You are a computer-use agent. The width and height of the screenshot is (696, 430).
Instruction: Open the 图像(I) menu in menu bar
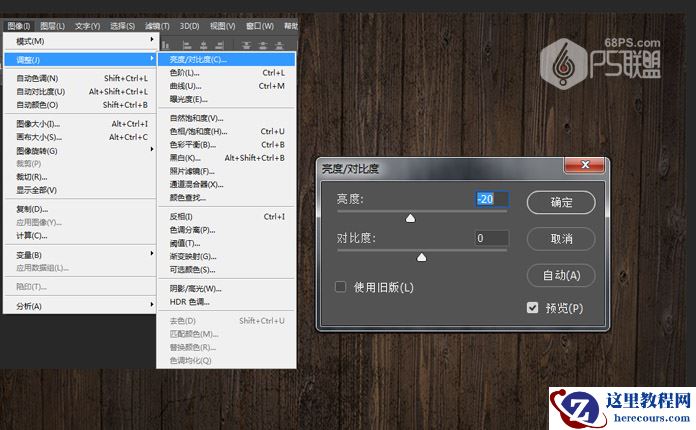tap(19, 26)
